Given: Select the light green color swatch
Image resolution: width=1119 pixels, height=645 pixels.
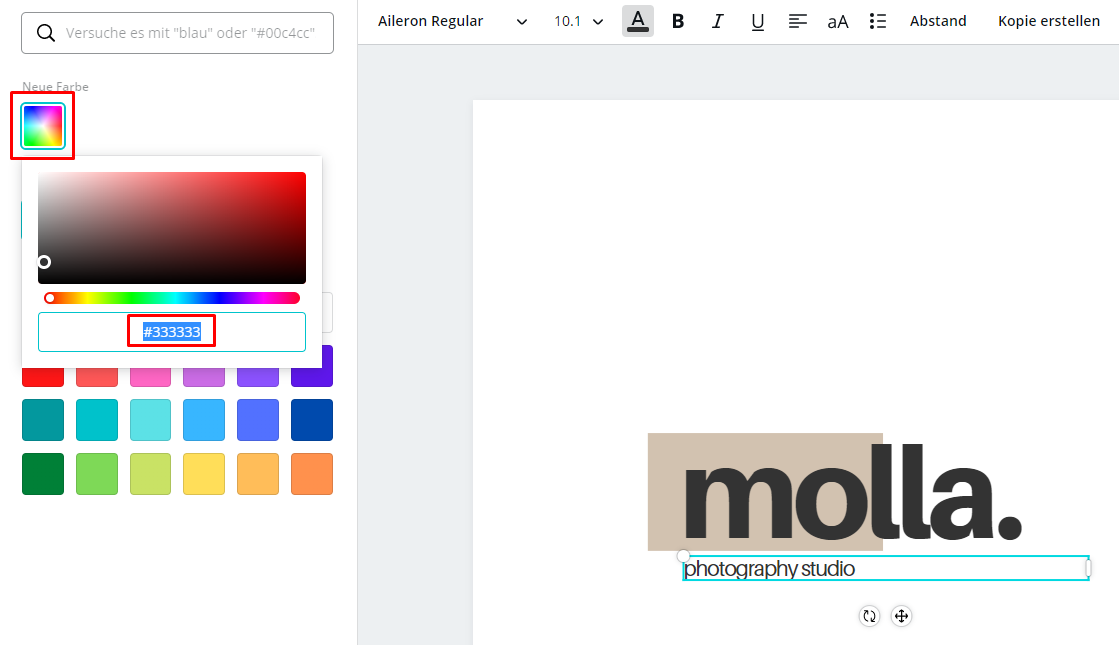Looking at the screenshot, I should point(97,474).
